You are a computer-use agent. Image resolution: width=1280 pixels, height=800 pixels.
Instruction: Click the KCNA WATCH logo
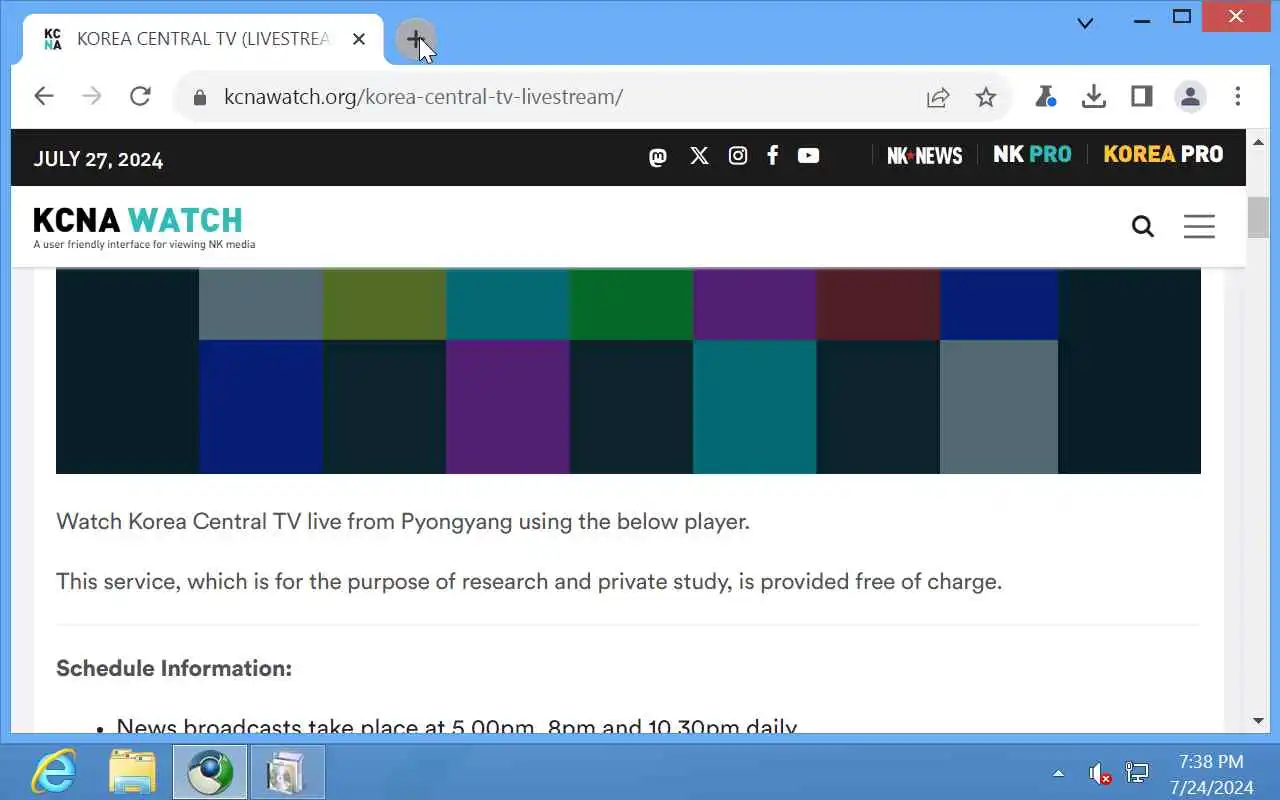tap(144, 227)
